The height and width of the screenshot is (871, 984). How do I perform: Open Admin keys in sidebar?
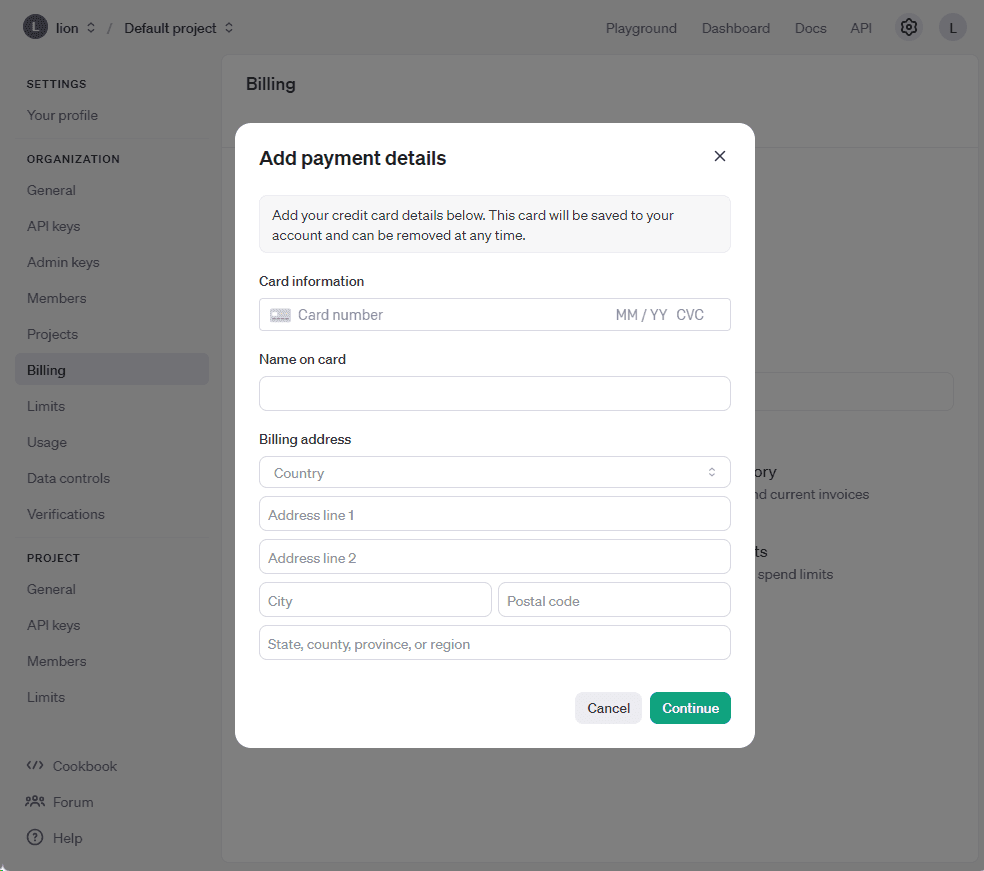tap(63, 262)
